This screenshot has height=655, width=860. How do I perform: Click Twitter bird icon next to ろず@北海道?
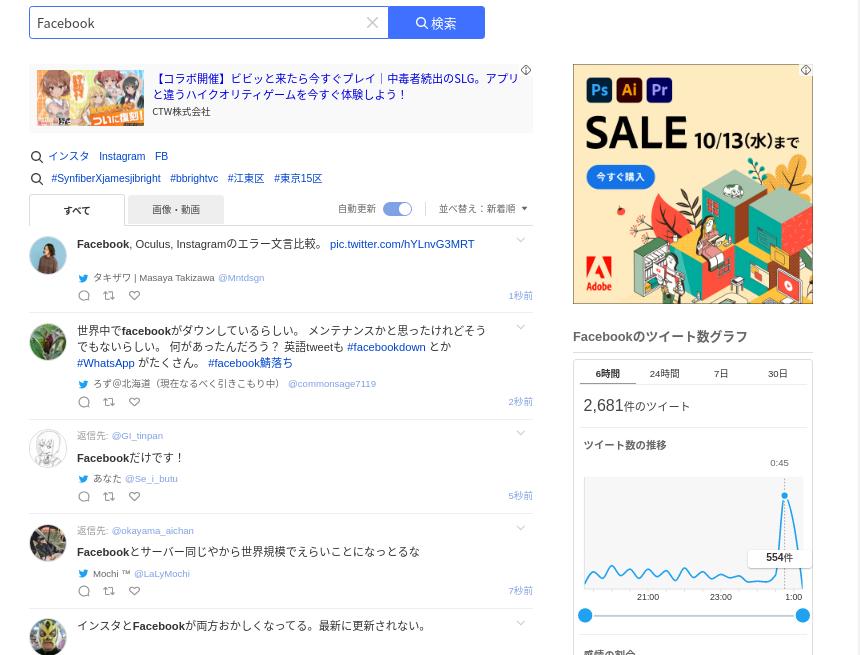point(83,384)
